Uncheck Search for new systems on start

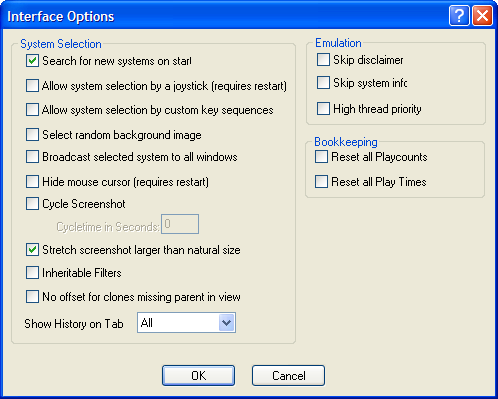[x=32, y=61]
